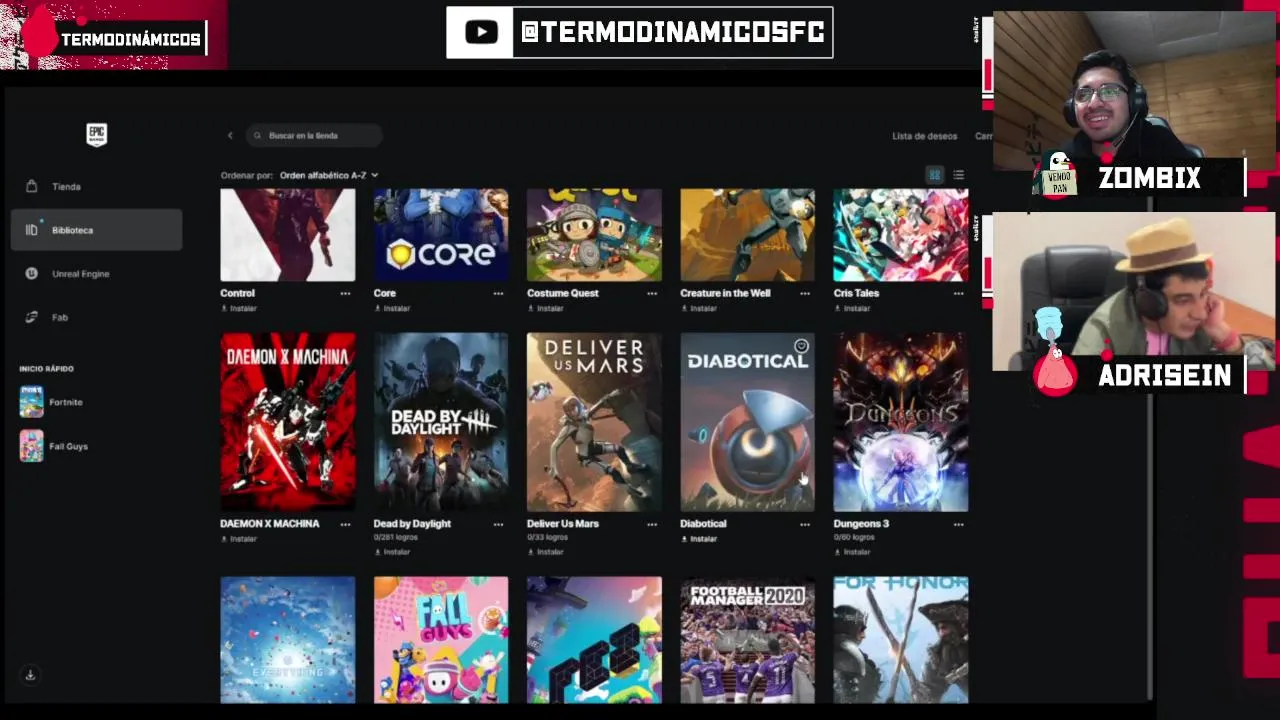
Task: Open the downloads icon in the bottom sidebar
Action: tap(30, 675)
